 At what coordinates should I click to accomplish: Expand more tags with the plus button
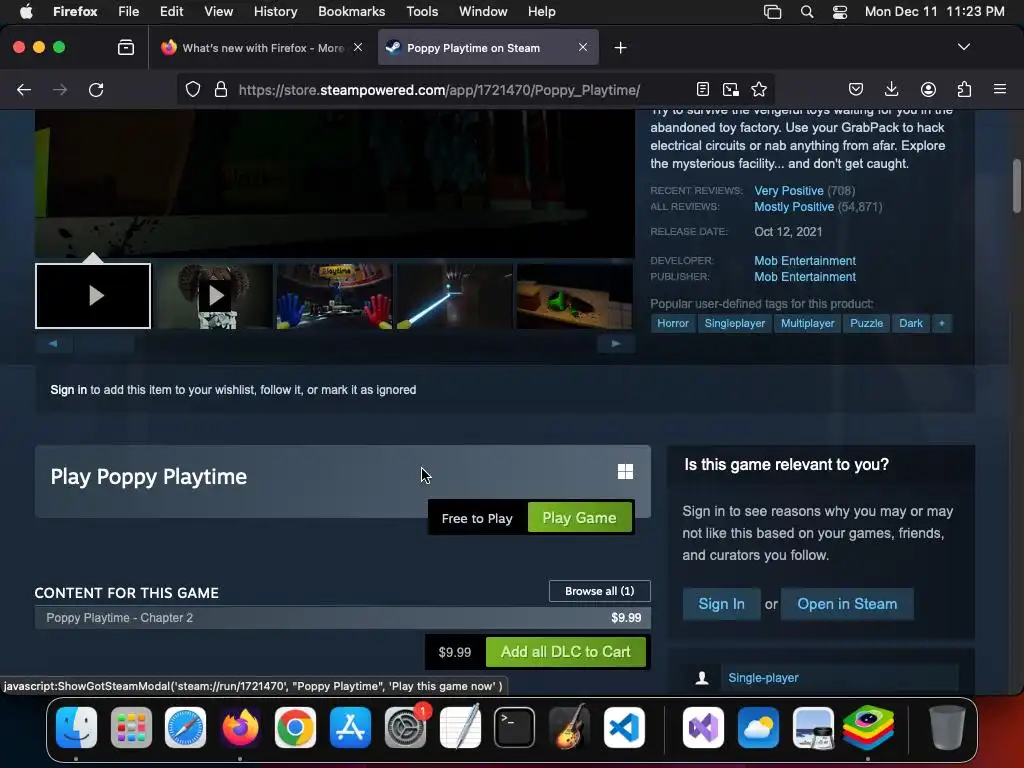[942, 323]
